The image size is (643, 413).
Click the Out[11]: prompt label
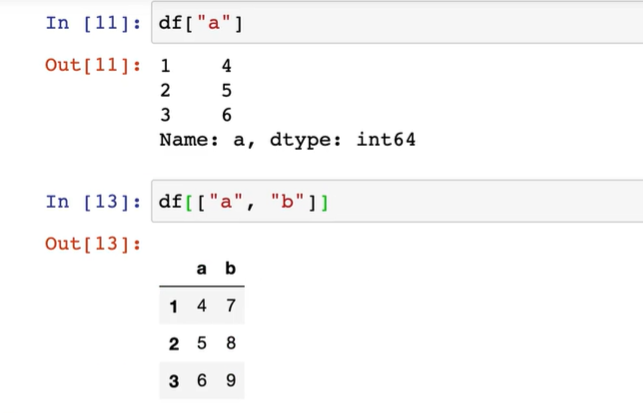click(x=93, y=65)
